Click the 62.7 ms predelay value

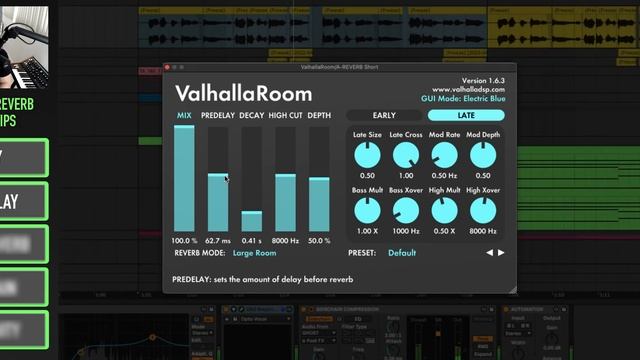click(218, 241)
